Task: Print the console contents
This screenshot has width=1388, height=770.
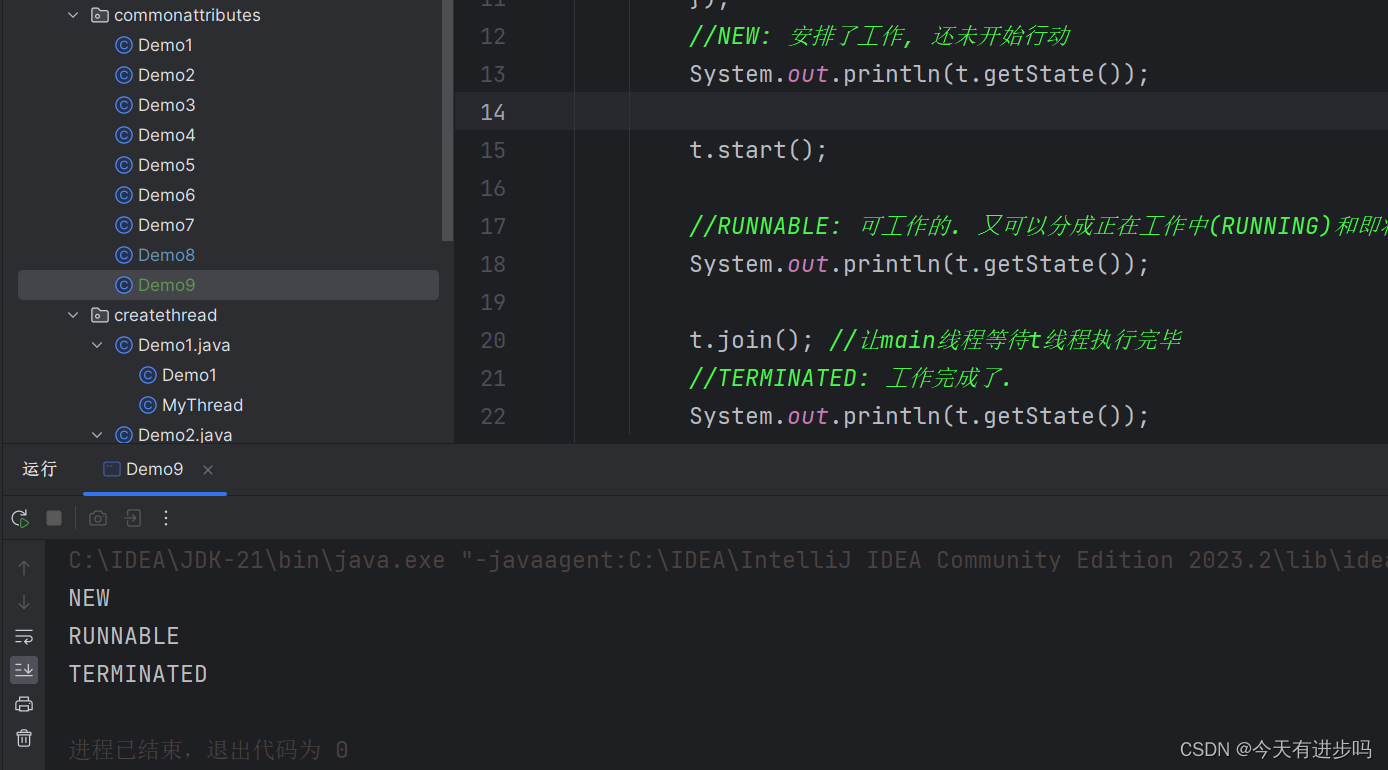Action: click(23, 703)
